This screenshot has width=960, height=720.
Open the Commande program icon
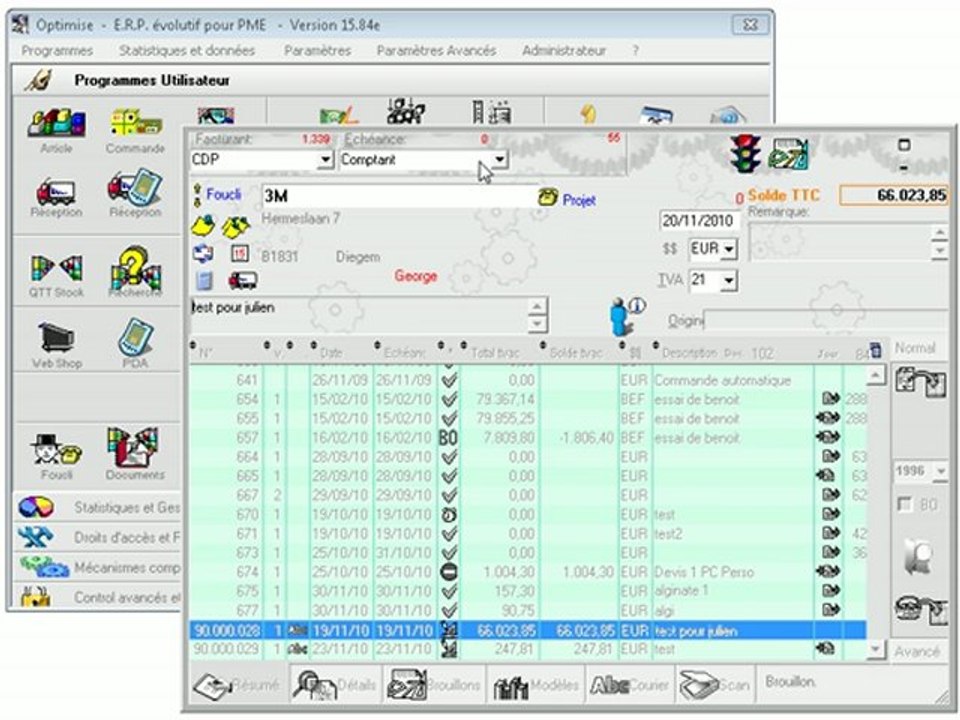point(136,124)
